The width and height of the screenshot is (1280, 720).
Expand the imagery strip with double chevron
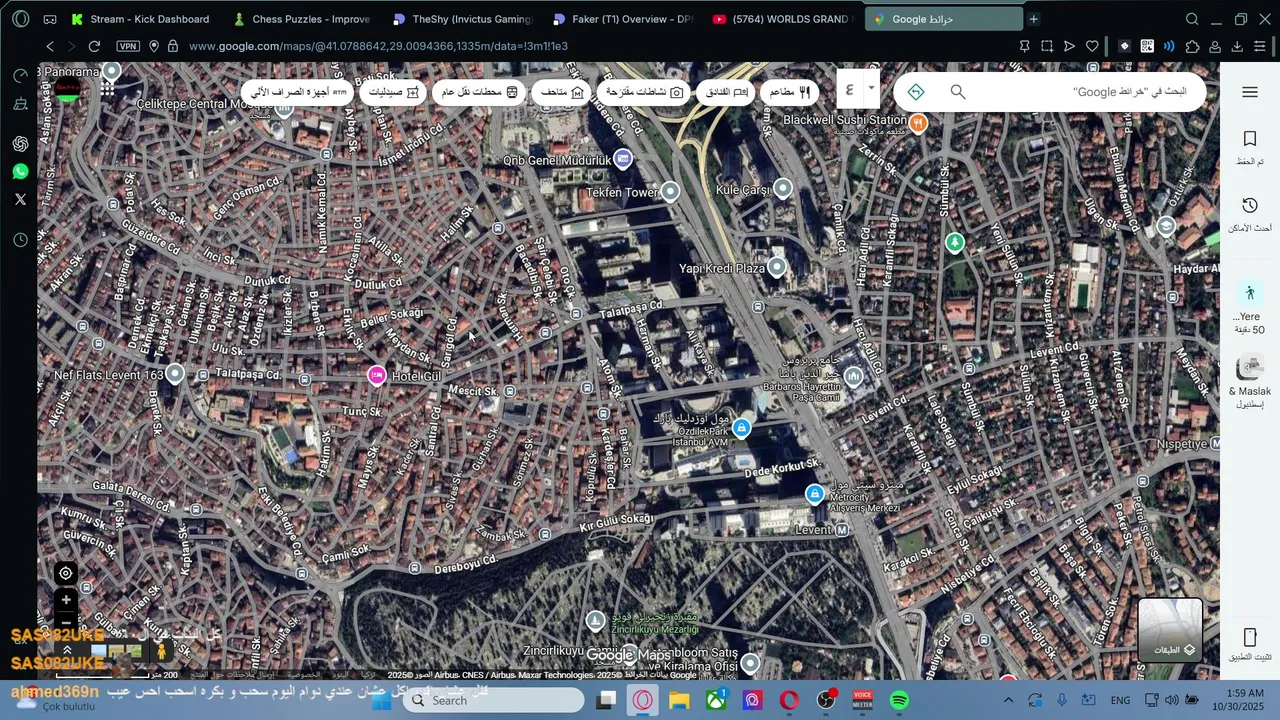[68, 650]
